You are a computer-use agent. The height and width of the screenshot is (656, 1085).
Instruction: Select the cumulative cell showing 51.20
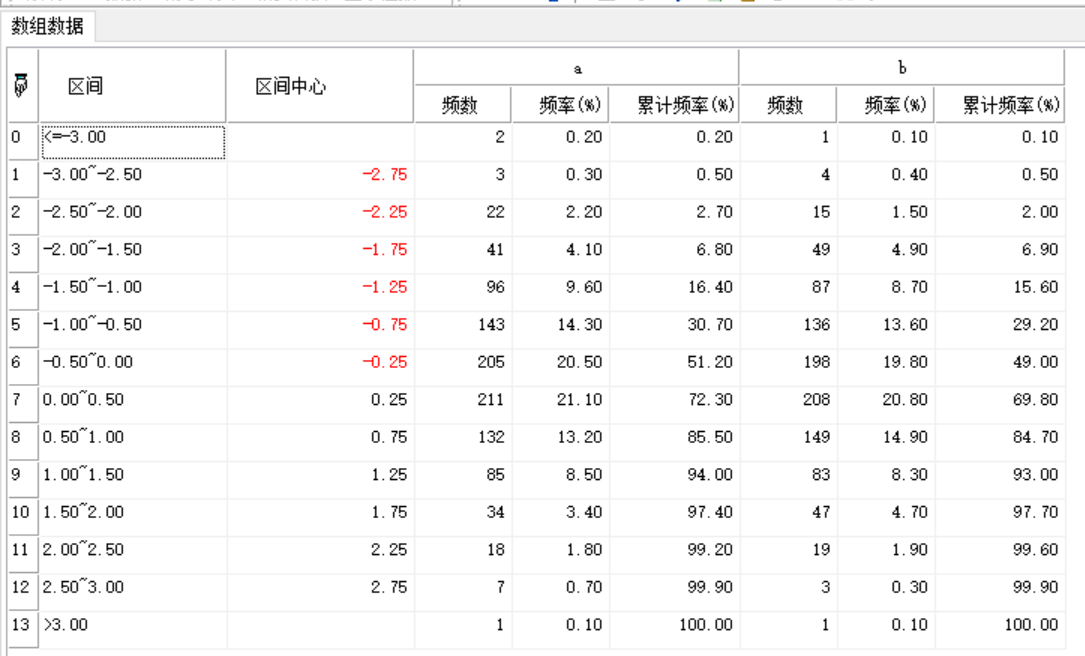(674, 362)
